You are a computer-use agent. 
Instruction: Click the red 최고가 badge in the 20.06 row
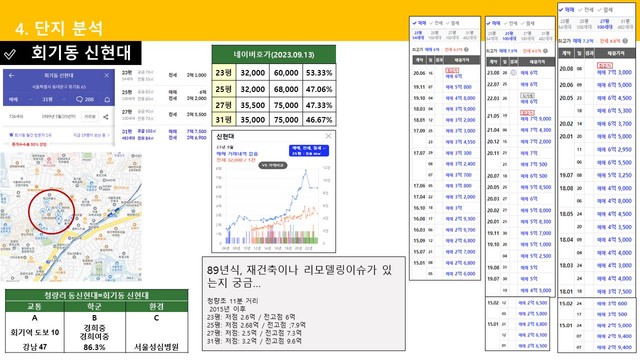coord(452,71)
